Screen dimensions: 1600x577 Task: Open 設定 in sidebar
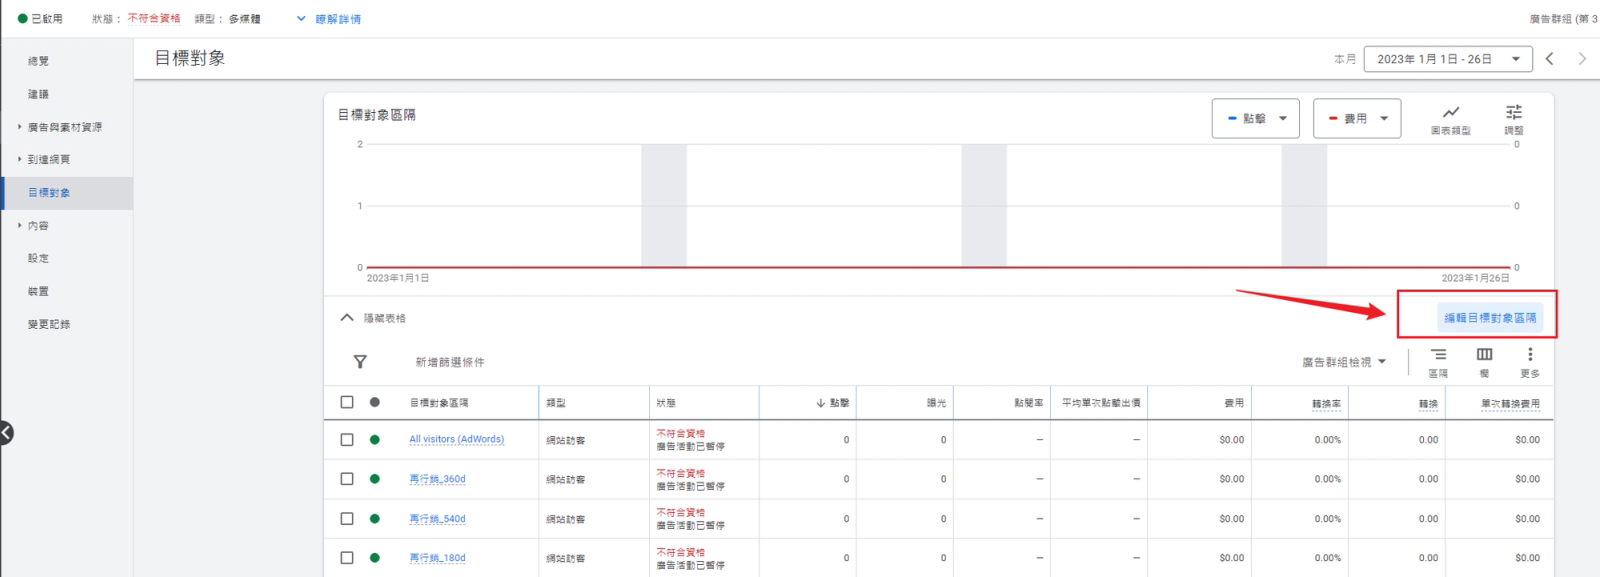[38, 258]
